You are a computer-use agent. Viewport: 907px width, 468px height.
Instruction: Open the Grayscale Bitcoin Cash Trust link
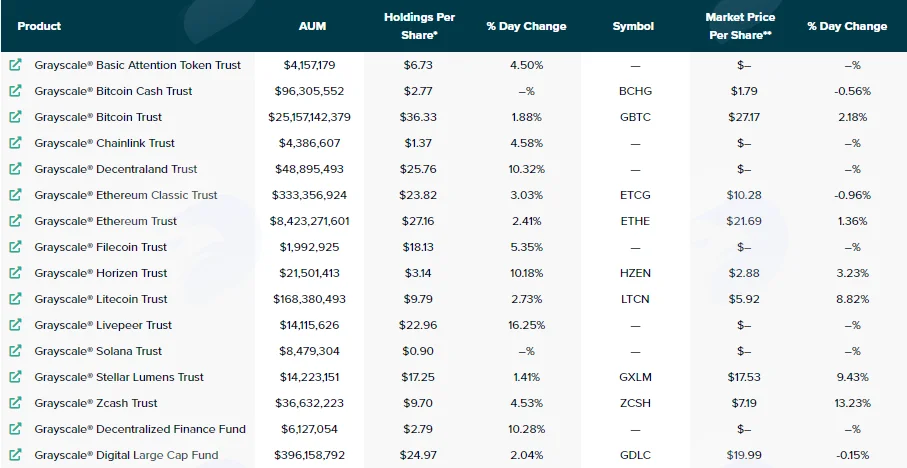(x=113, y=91)
